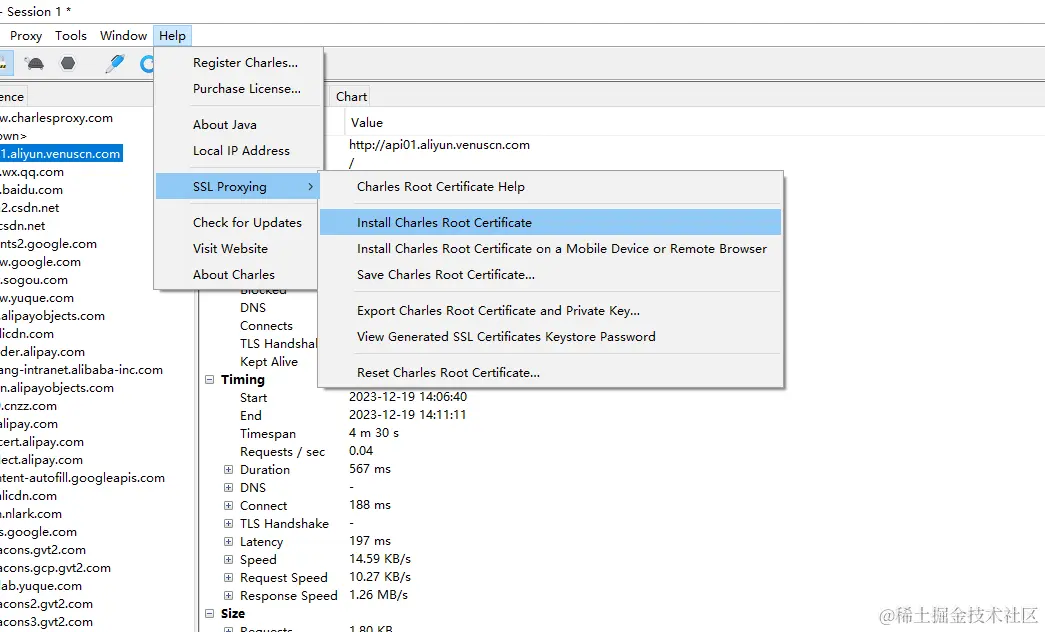Image resolution: width=1045 pixels, height=632 pixels.
Task: View Generated SSL Certificates Keystore Password
Action: coord(550,337)
